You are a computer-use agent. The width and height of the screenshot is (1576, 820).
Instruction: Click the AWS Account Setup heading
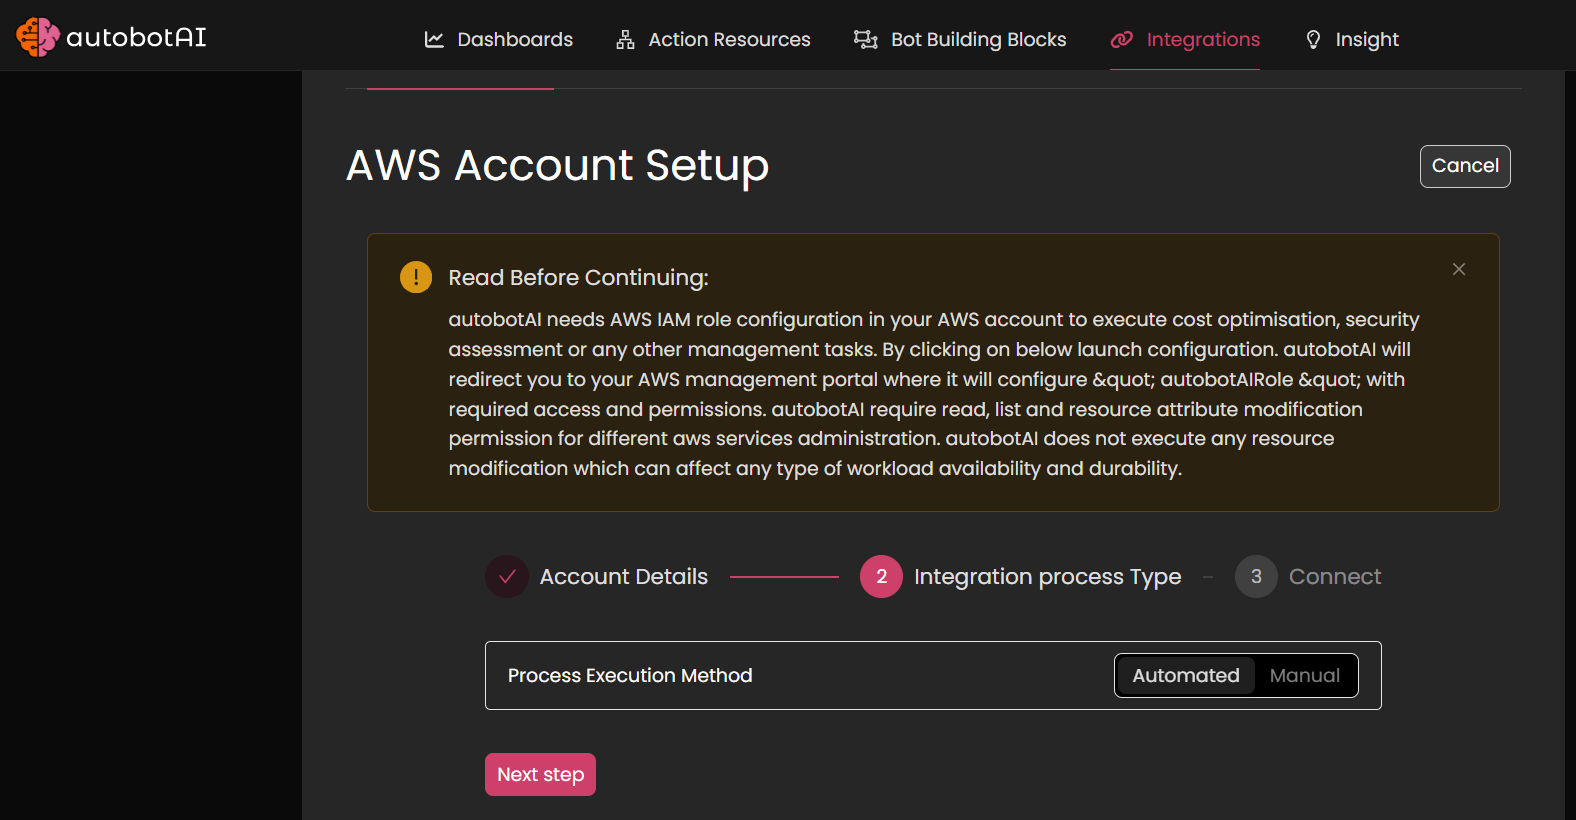557,166
